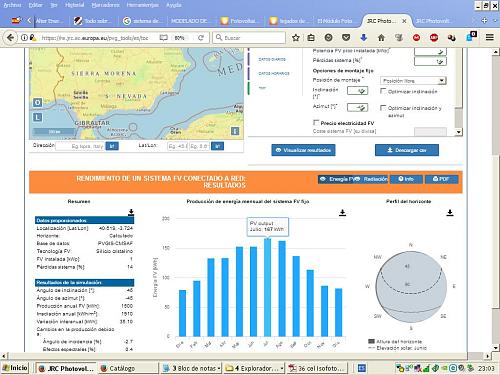Open the Ayuda menu
This screenshot has height=375, width=500.
tap(174, 5)
